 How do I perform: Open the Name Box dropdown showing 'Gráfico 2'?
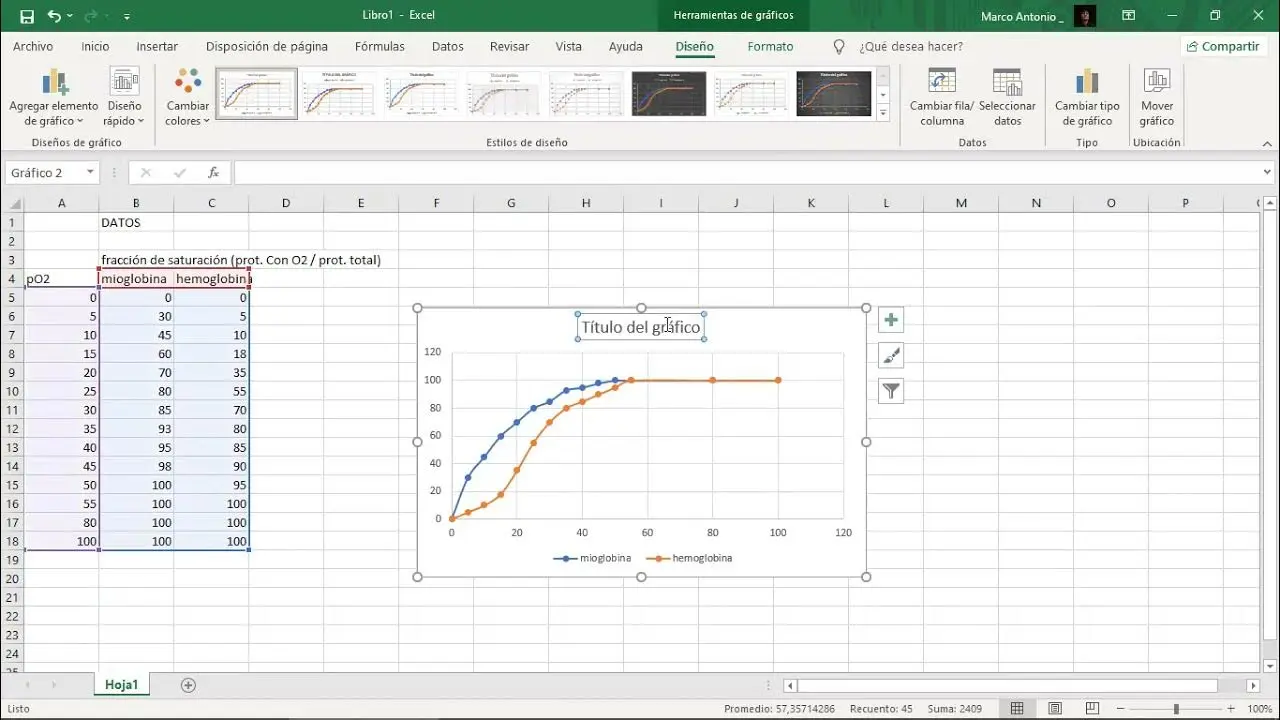[x=88, y=172]
